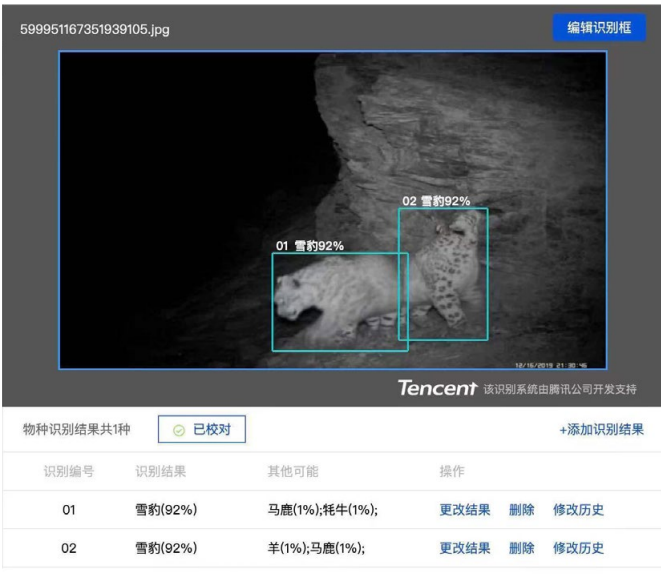Select the "01 雪豹92%" bounding box label
The image size is (665, 577).
pyautogui.click(x=310, y=245)
